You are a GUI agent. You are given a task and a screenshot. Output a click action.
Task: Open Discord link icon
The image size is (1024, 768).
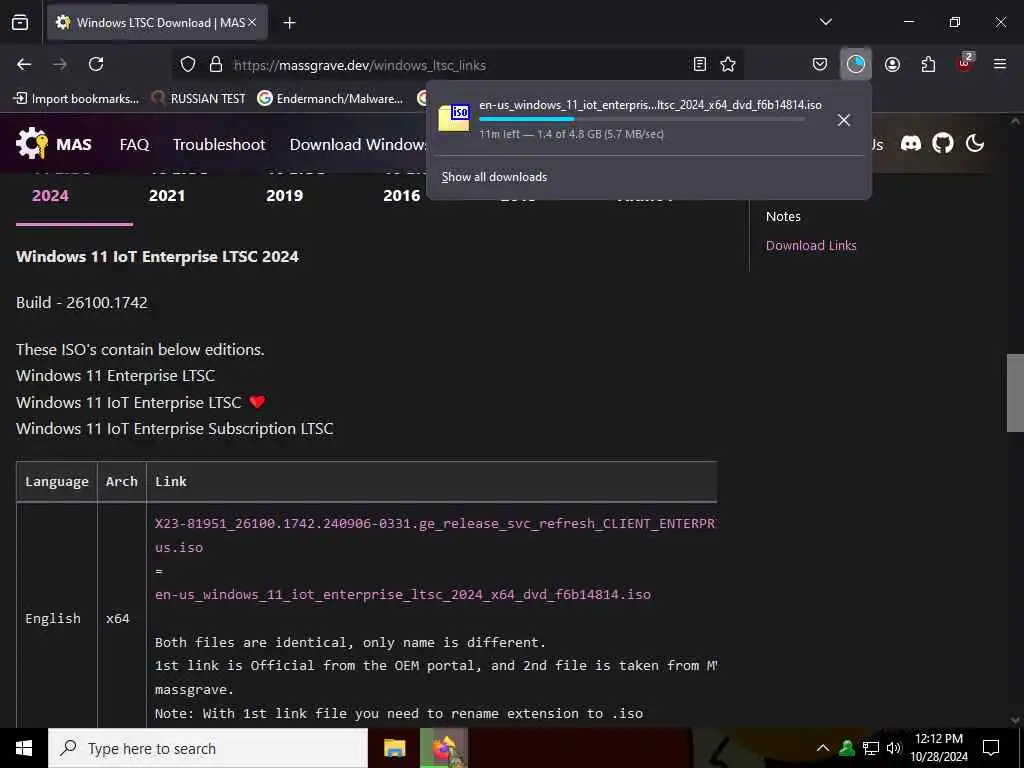tap(910, 144)
